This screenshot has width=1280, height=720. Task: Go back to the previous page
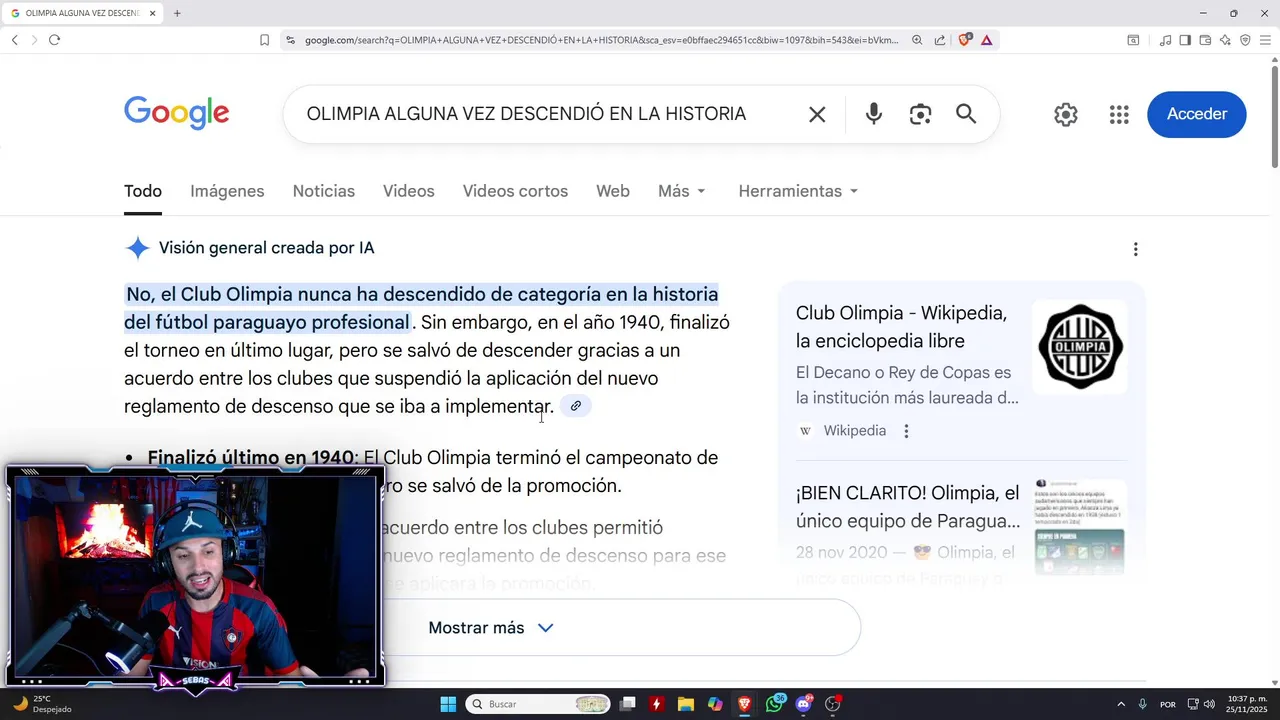pyautogui.click(x=14, y=40)
